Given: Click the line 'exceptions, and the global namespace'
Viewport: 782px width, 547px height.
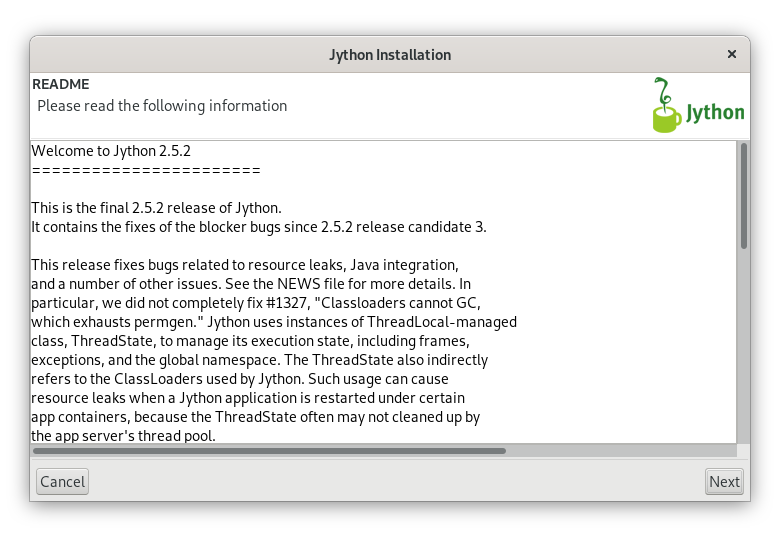Looking at the screenshot, I should (259, 360).
